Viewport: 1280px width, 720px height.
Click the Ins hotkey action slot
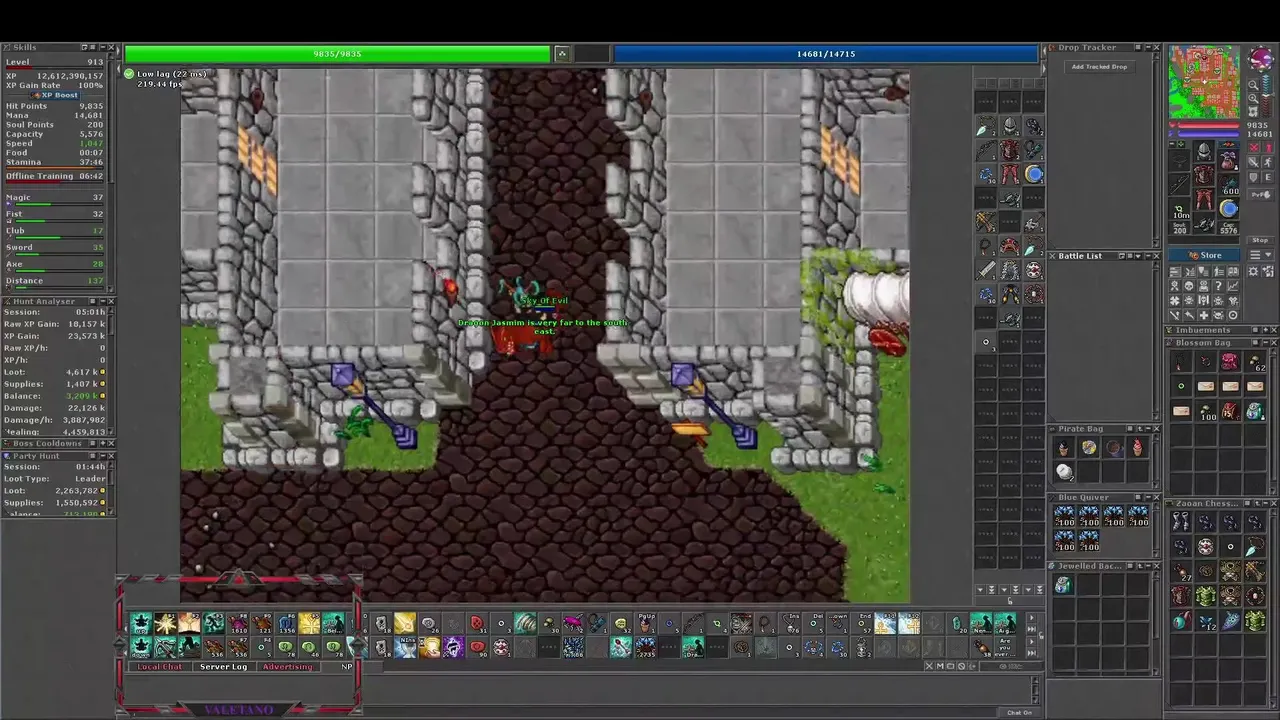(790, 623)
